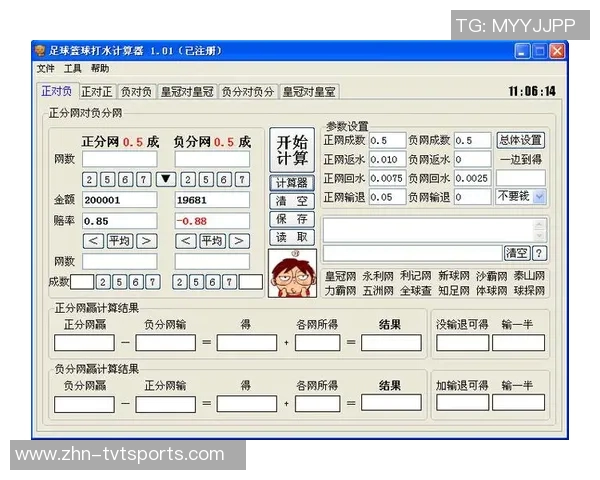Viewport: 600px width, 480px height.
Task: Click 成数 row left button 5
Action: point(119,282)
